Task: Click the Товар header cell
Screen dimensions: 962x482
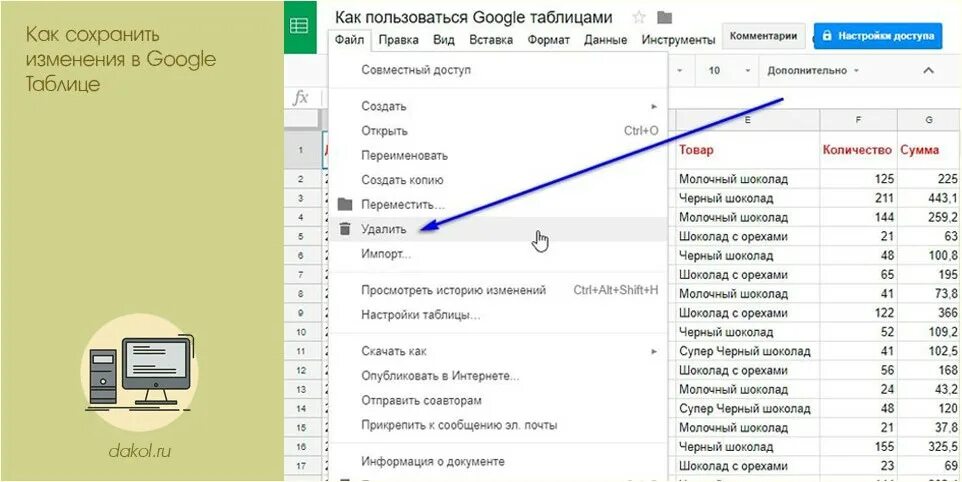Action: (x=747, y=150)
